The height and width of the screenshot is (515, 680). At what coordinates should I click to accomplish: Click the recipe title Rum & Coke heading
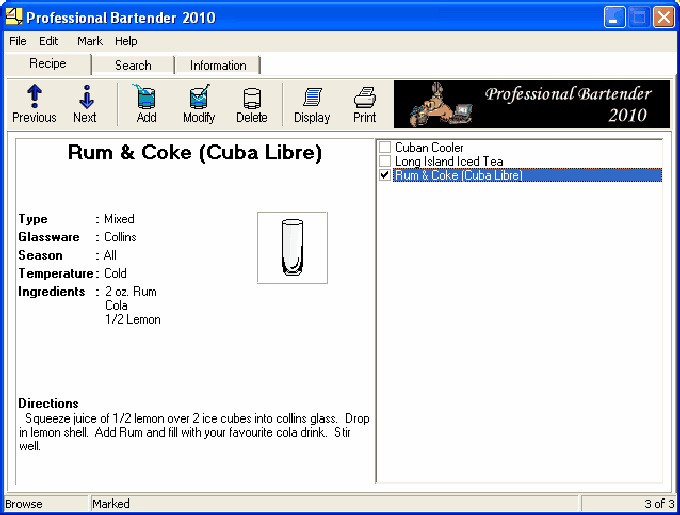click(x=195, y=153)
